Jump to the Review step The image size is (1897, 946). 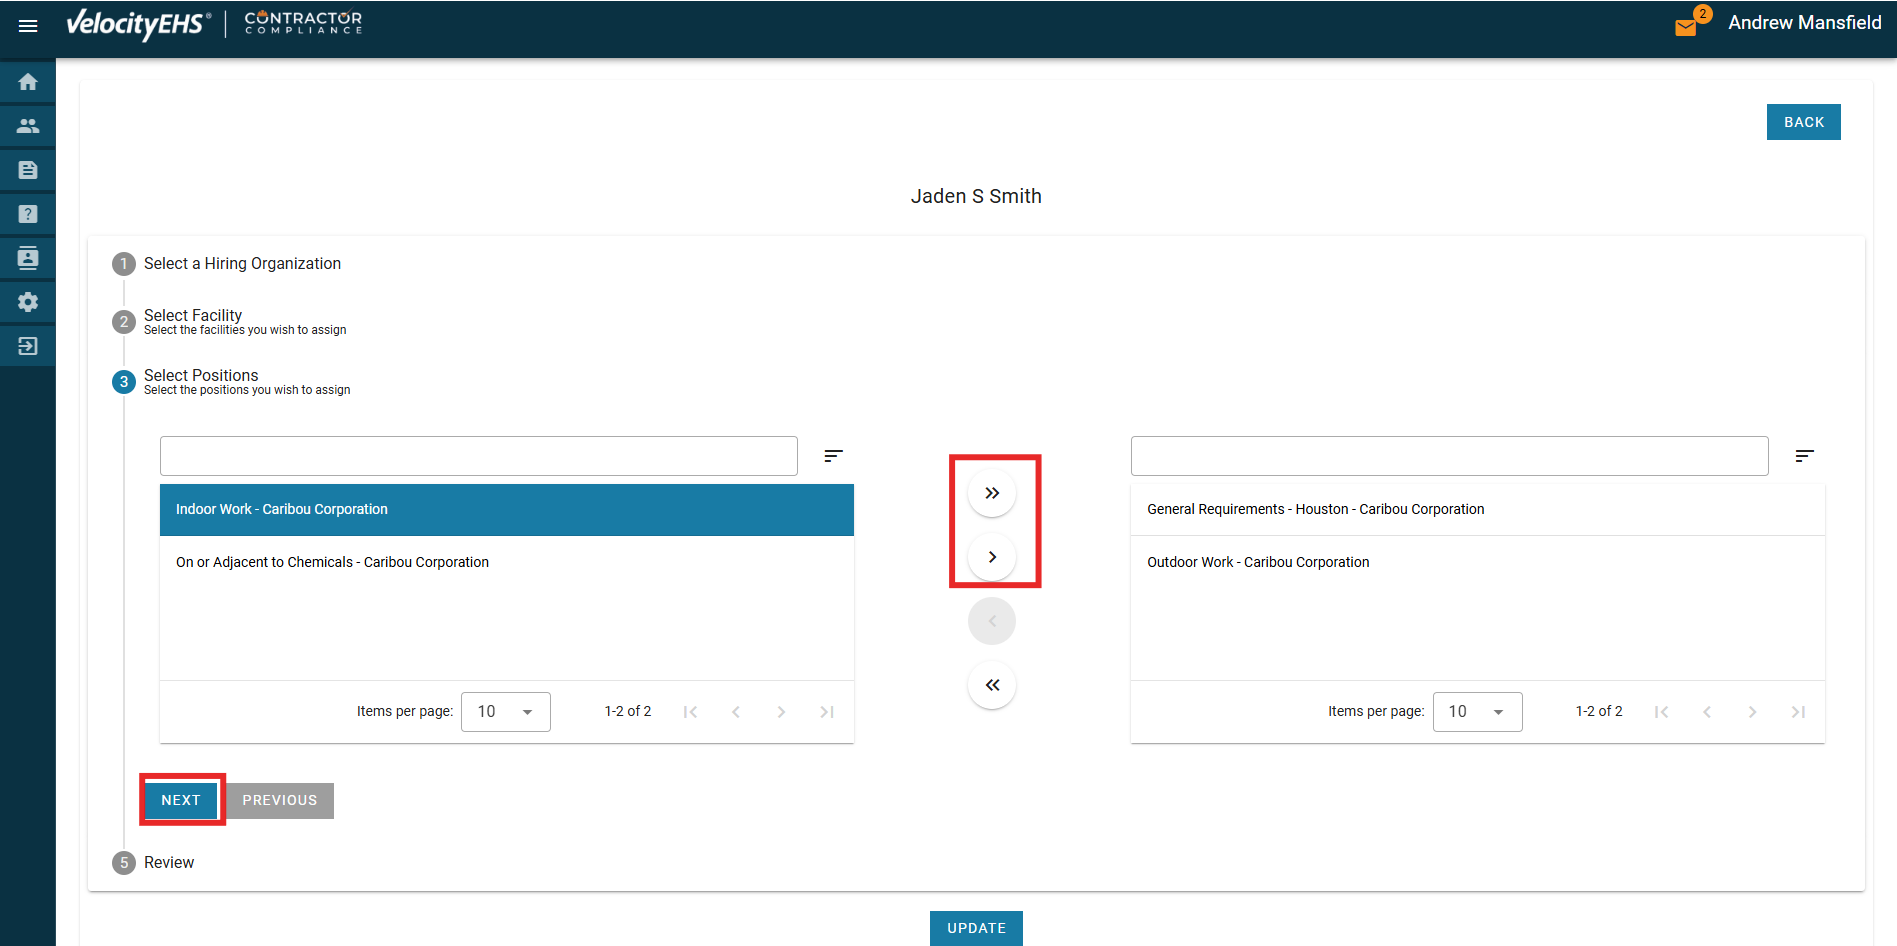tap(168, 863)
